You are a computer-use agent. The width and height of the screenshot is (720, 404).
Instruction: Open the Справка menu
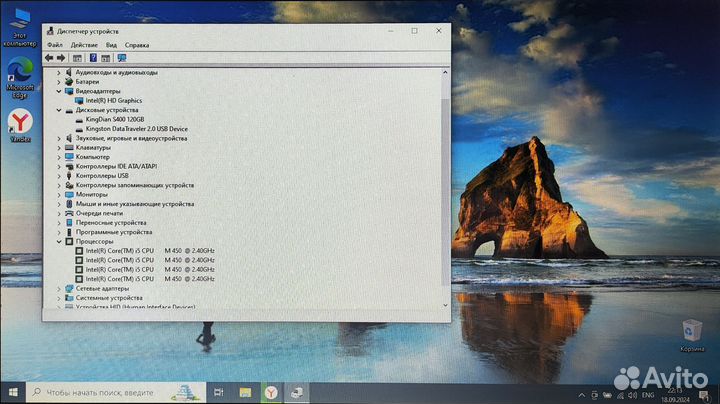(x=137, y=45)
